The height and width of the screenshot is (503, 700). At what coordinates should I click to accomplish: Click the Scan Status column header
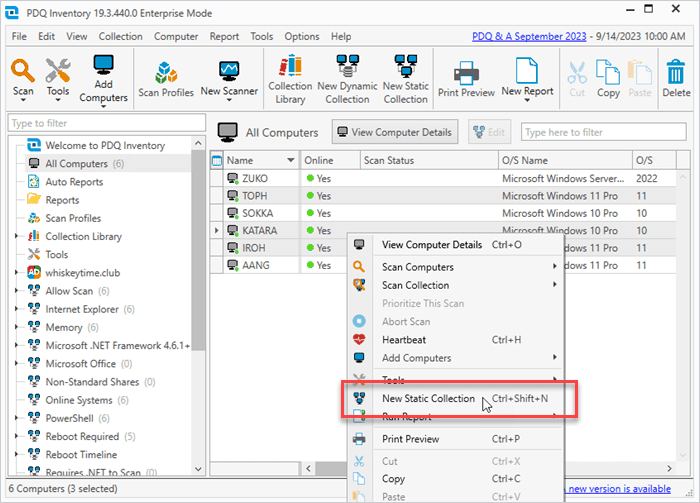(429, 160)
